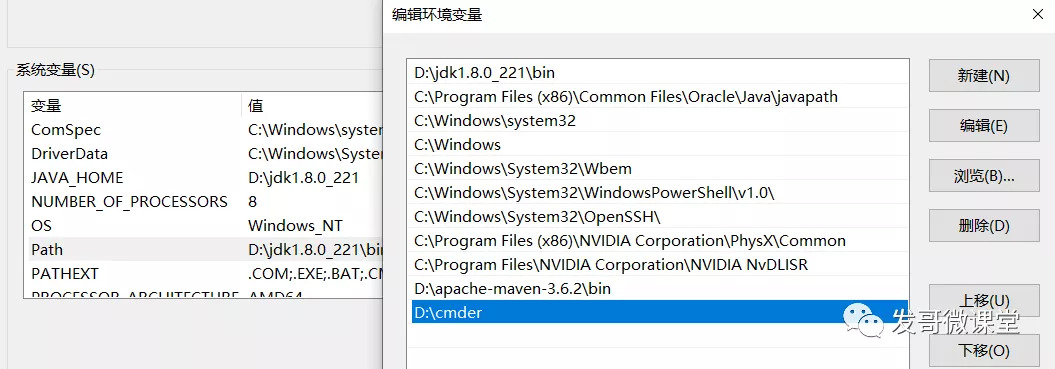Select the OpenSSH path entry
This screenshot has height=369, width=1055.
coord(659,217)
